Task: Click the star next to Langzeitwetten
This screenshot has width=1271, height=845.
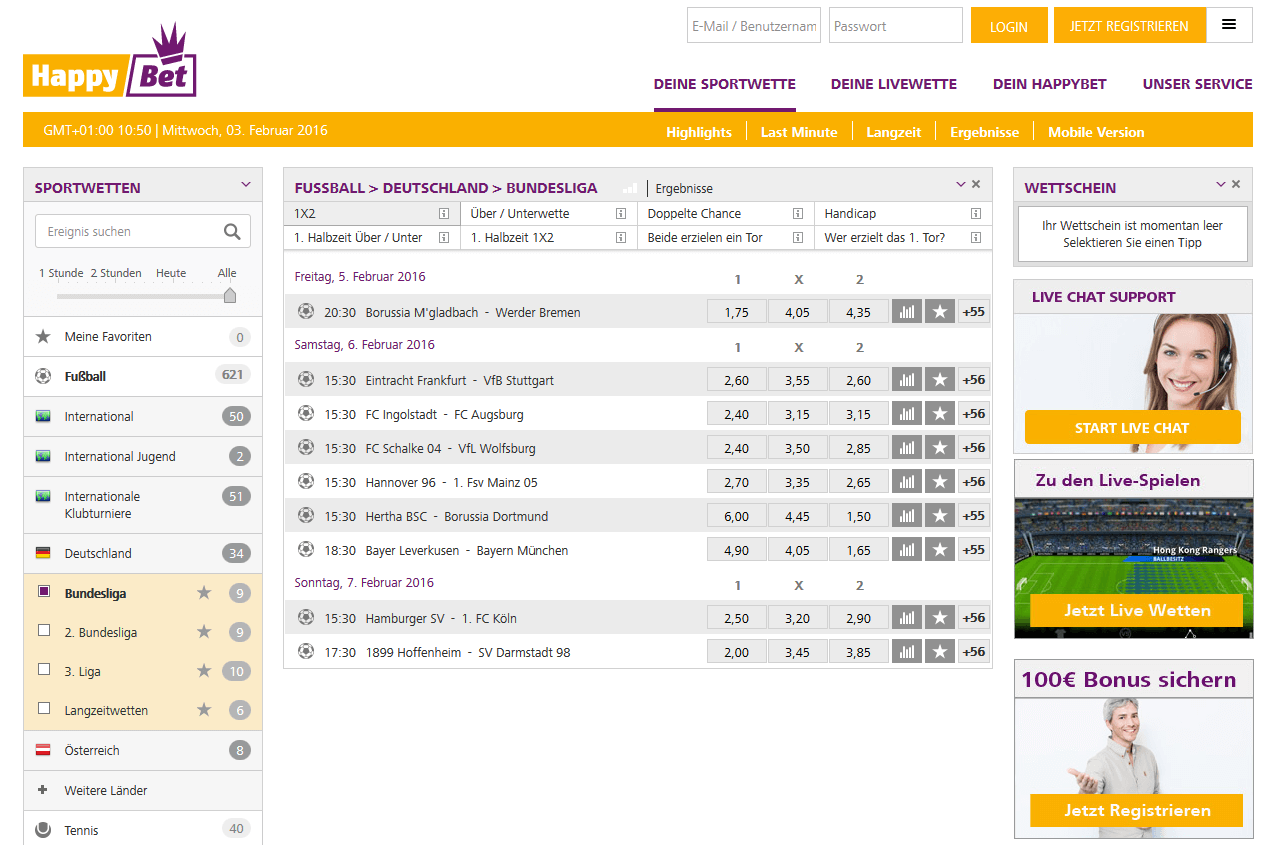Action: pos(204,710)
